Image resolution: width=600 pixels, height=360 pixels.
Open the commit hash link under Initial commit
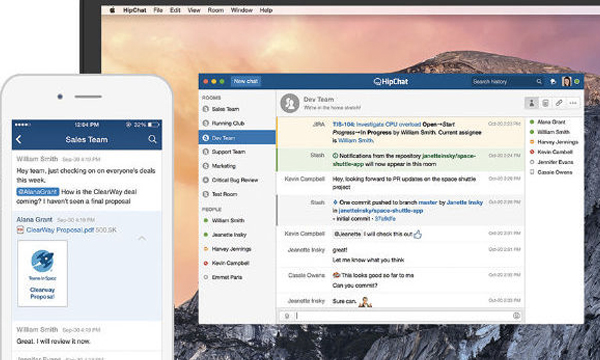point(385,219)
